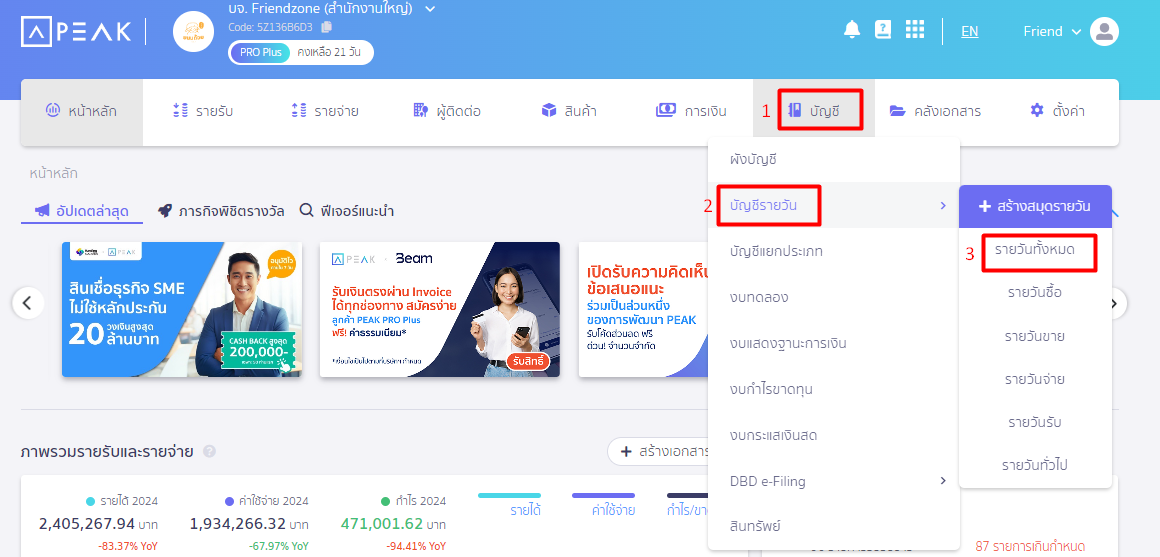Go to previous banner slide
This screenshot has height=557, width=1160.
28,303
